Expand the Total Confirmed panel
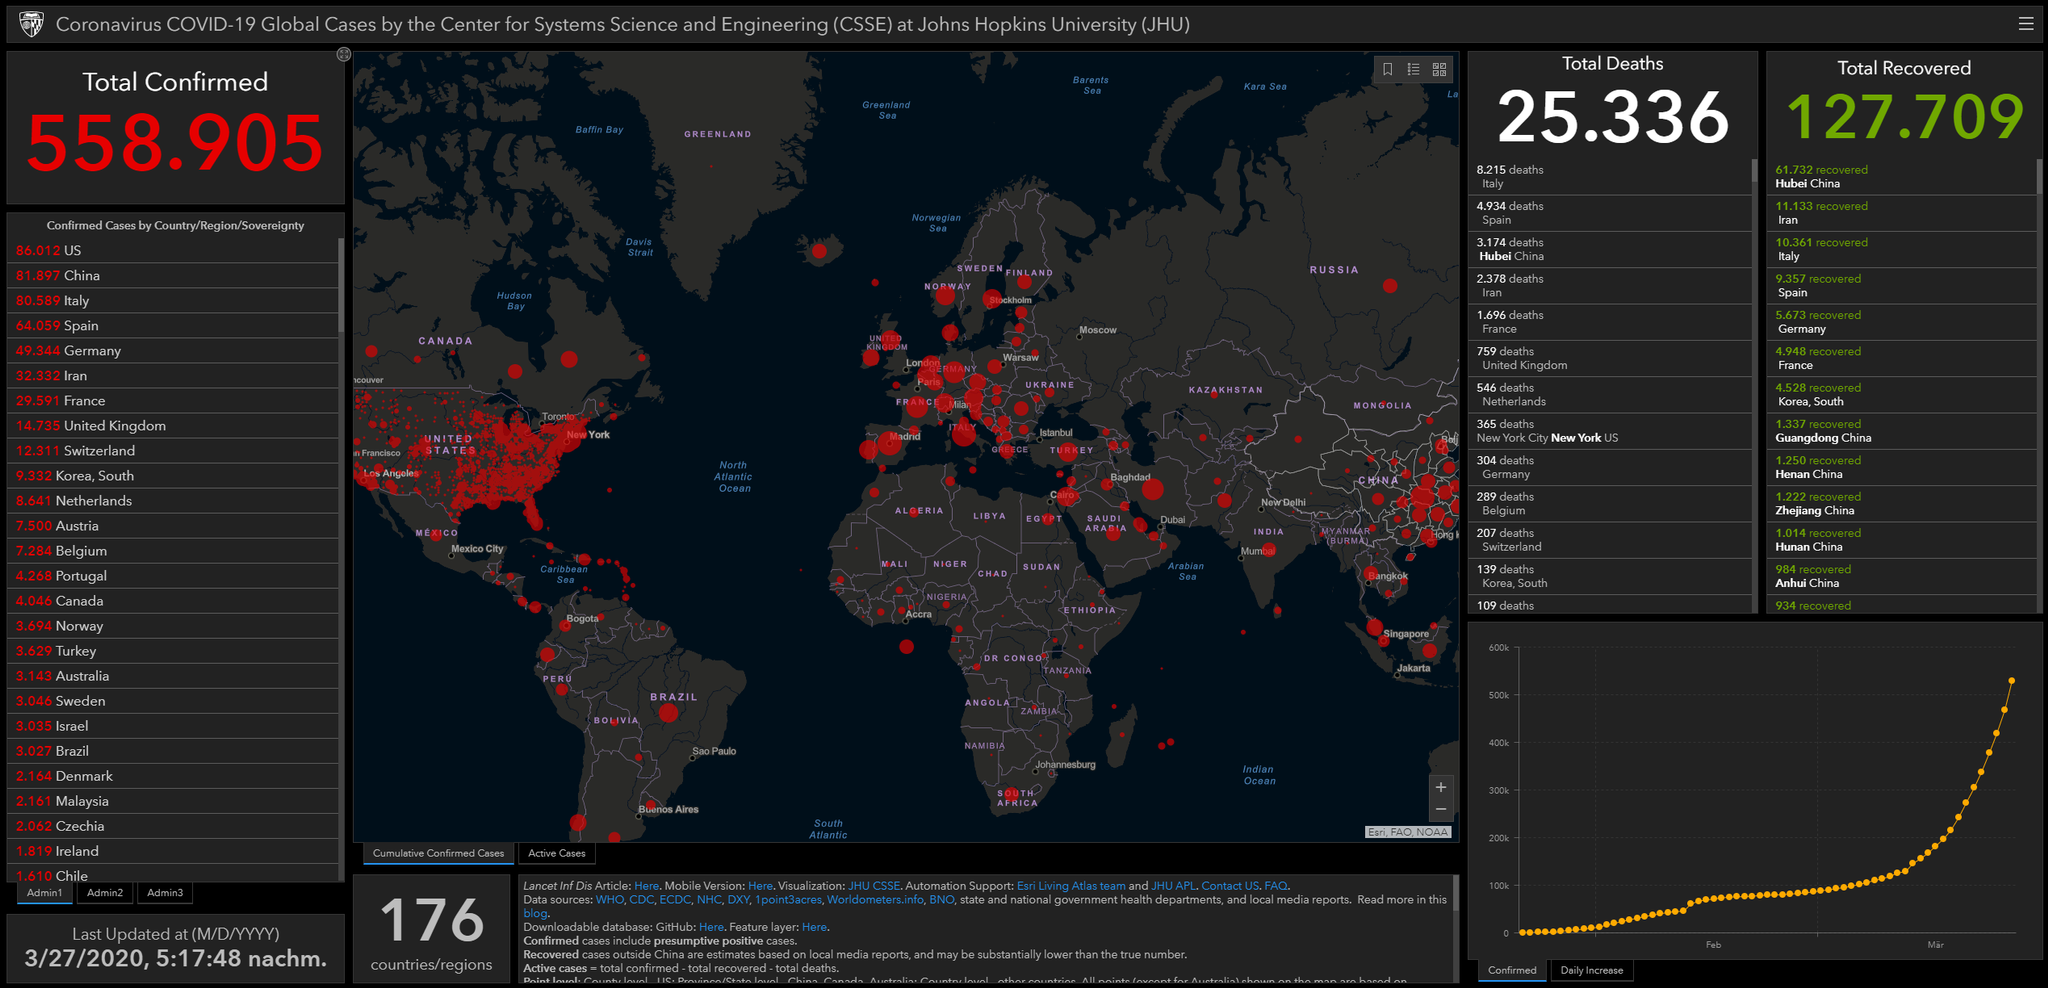The height and width of the screenshot is (988, 2048). pos(344,55)
